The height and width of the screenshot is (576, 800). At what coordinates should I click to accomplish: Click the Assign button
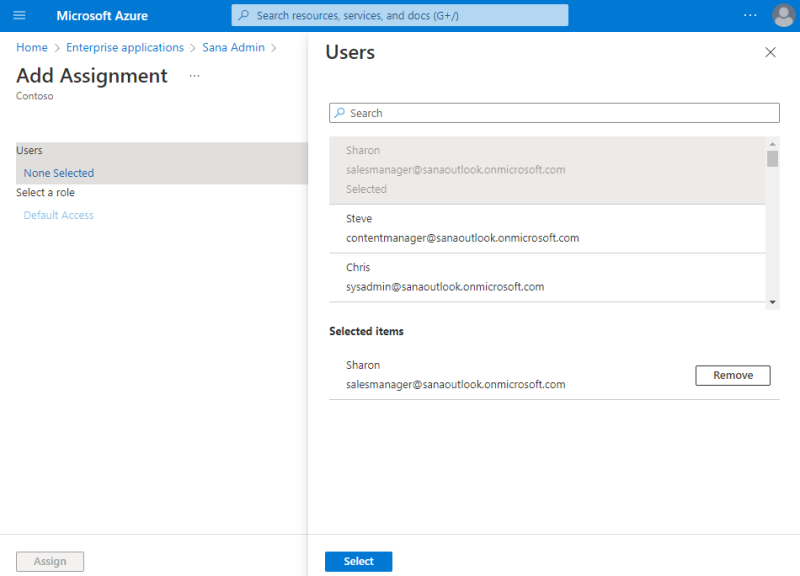point(50,562)
